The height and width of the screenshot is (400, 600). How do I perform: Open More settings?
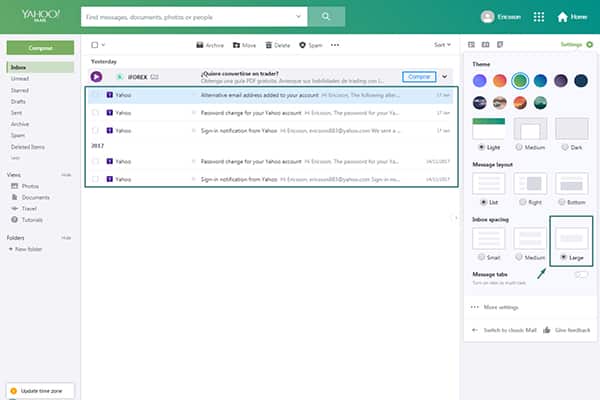(x=495, y=307)
